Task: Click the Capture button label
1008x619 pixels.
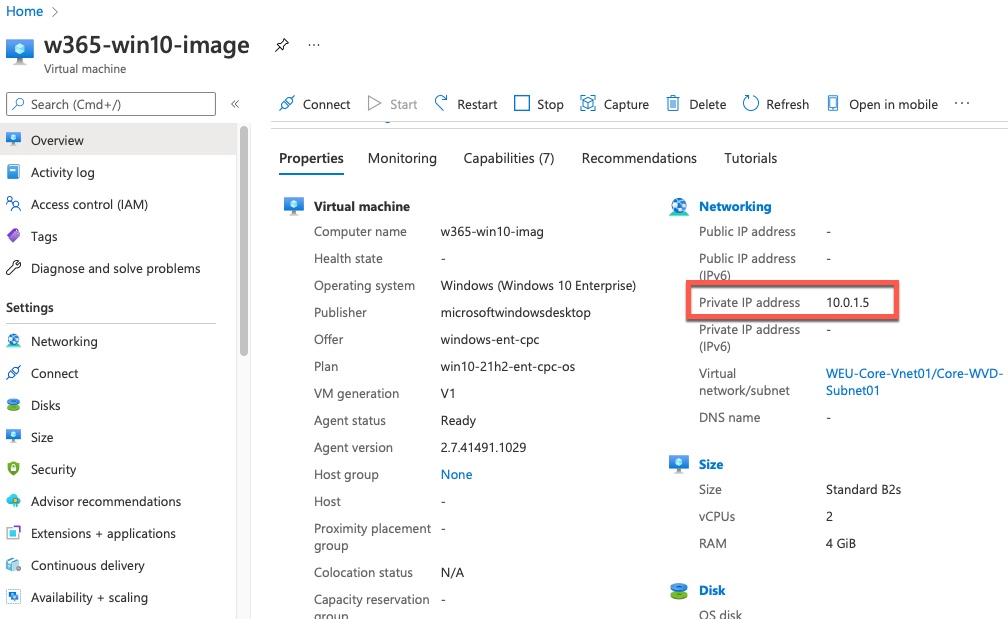Action: (x=626, y=104)
